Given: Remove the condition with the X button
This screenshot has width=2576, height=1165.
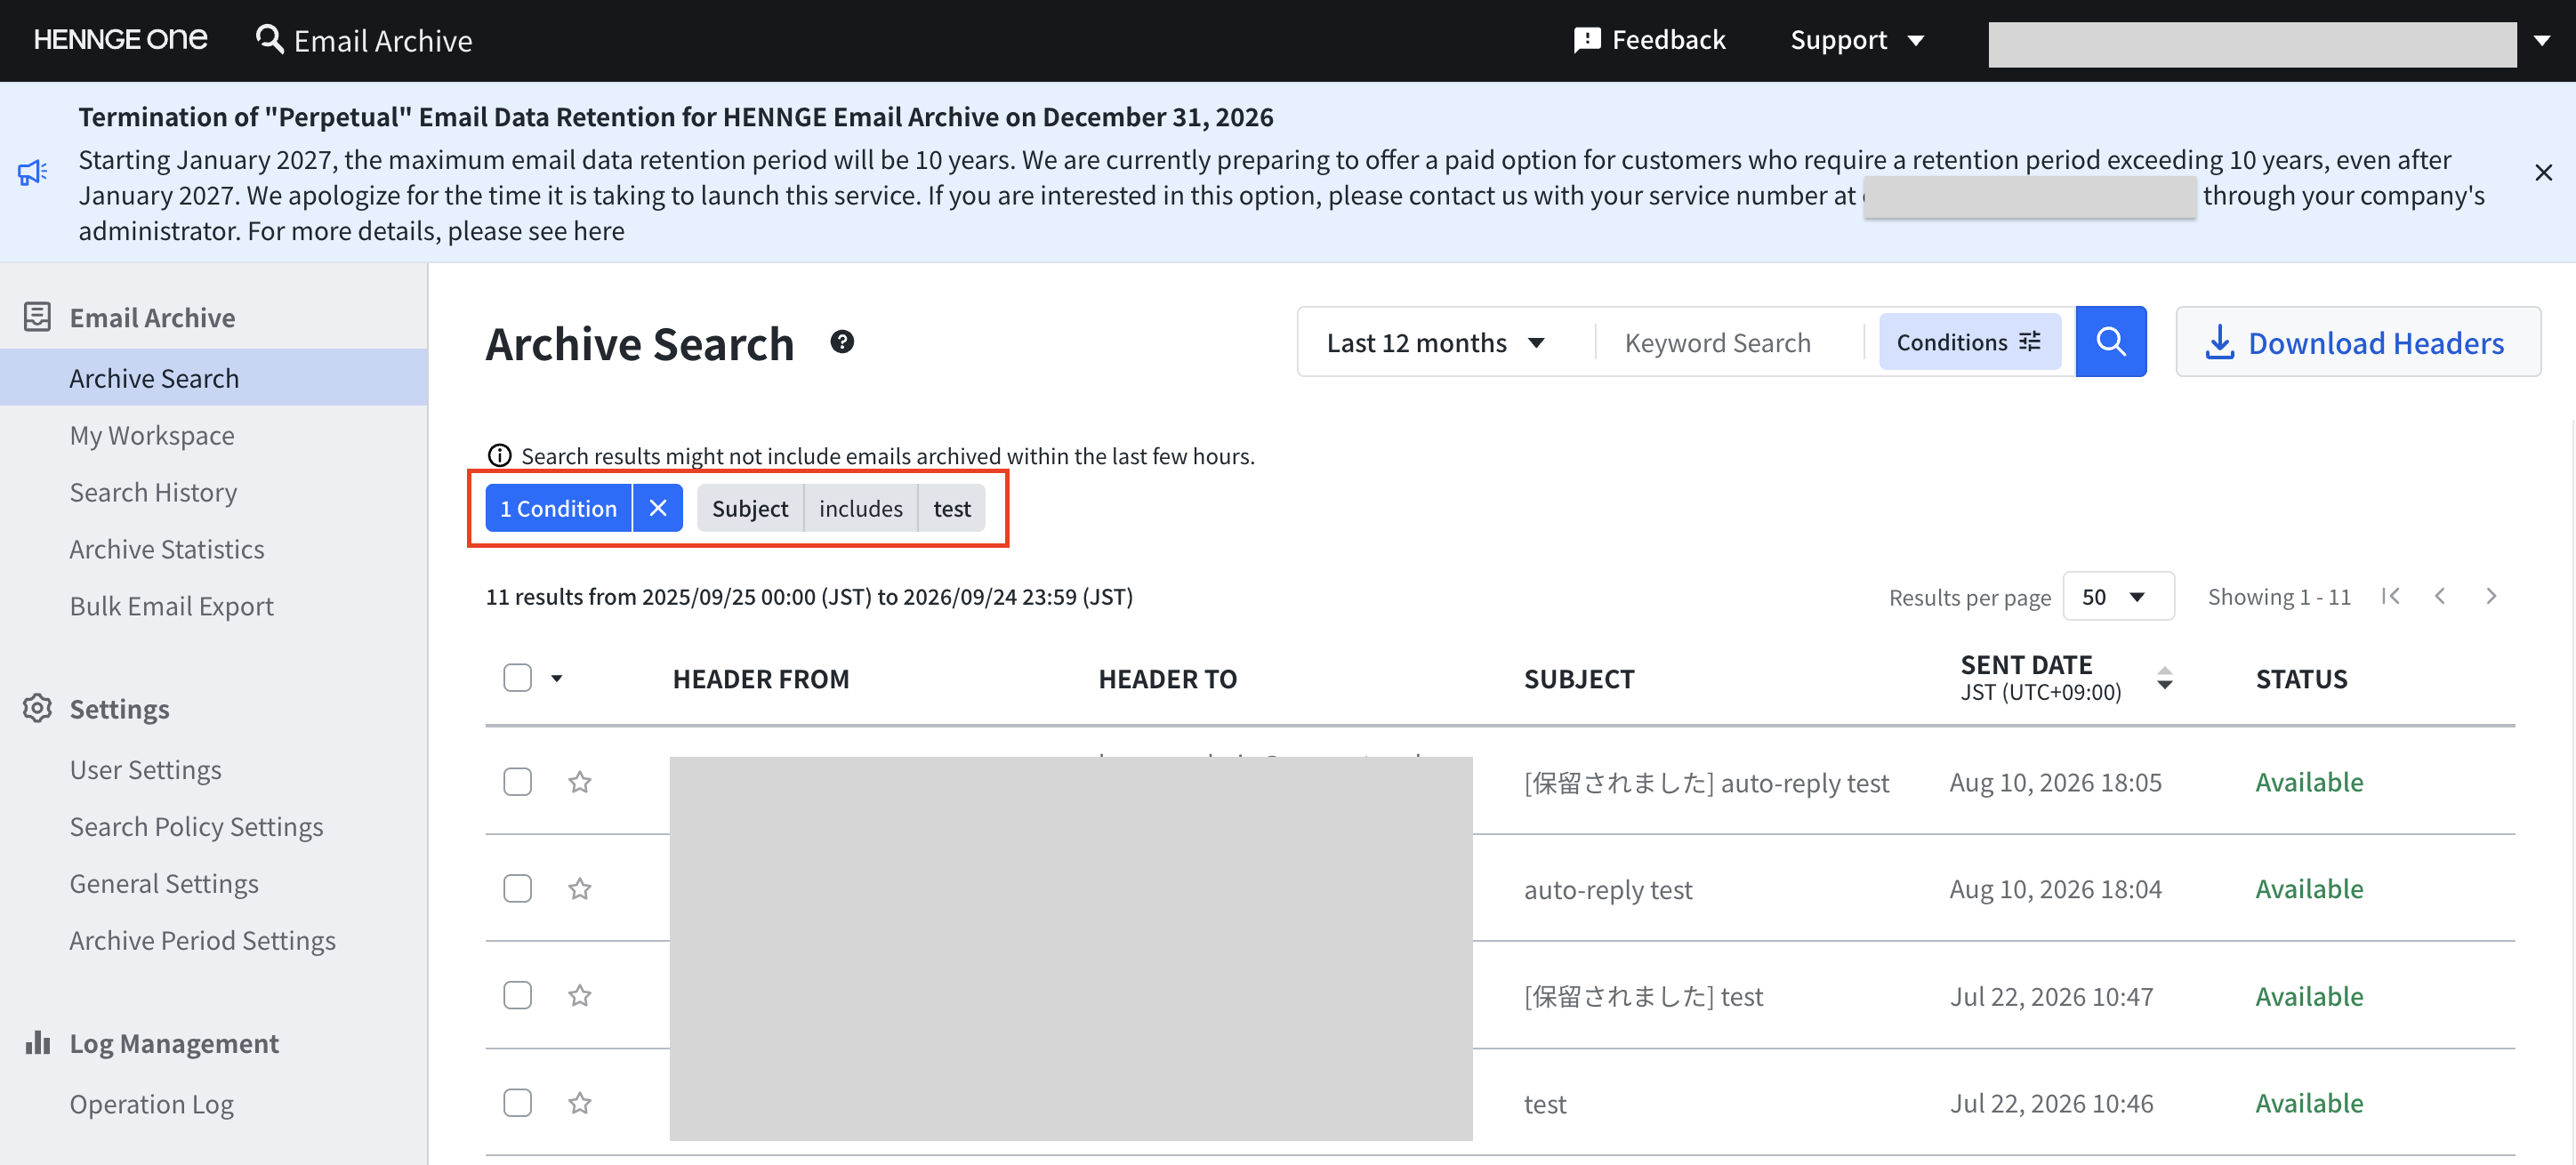Looking at the screenshot, I should 658,508.
